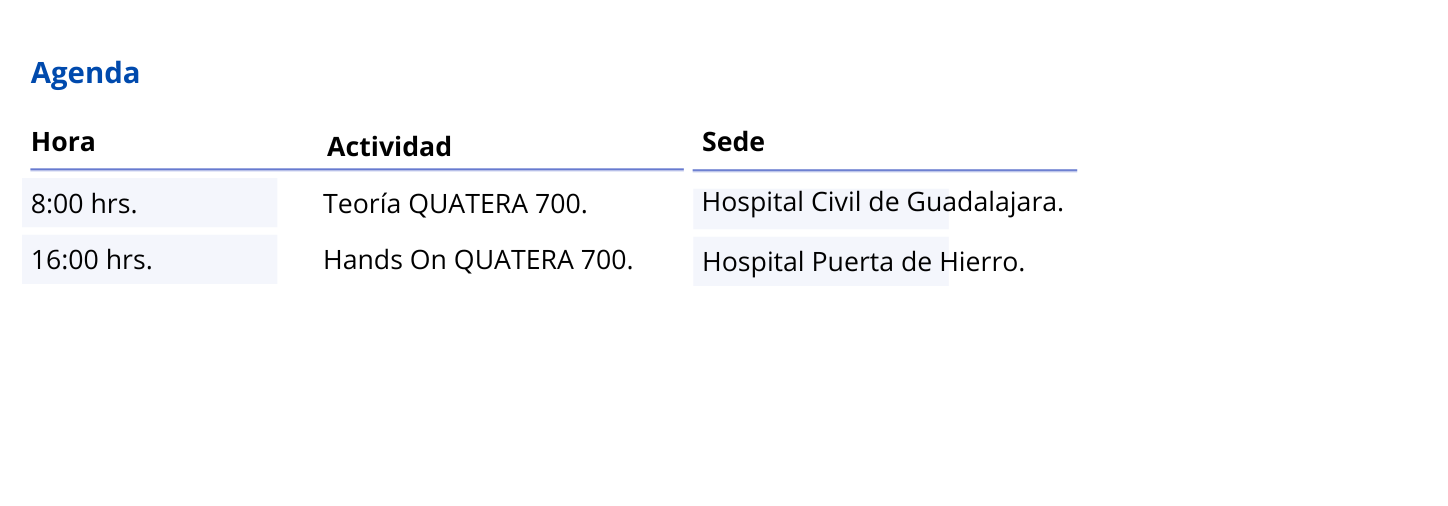Click Hospital Puerta de Hierro venue
The height and width of the screenshot is (506, 1448).
click(864, 262)
